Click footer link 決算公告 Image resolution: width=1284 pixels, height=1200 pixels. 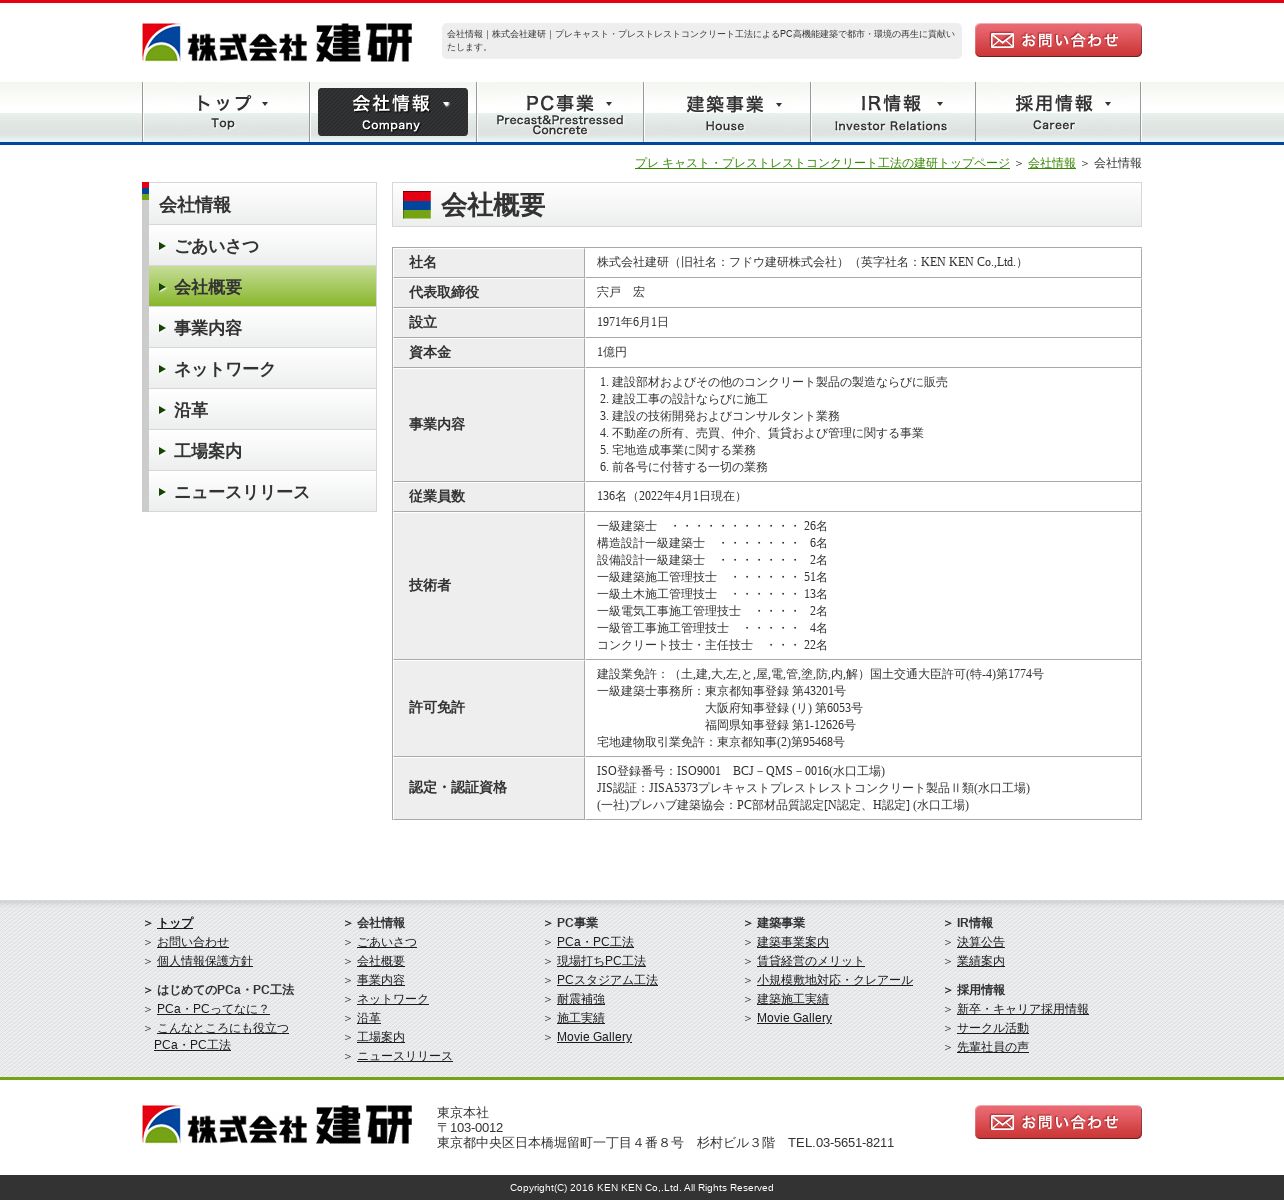[x=981, y=942]
